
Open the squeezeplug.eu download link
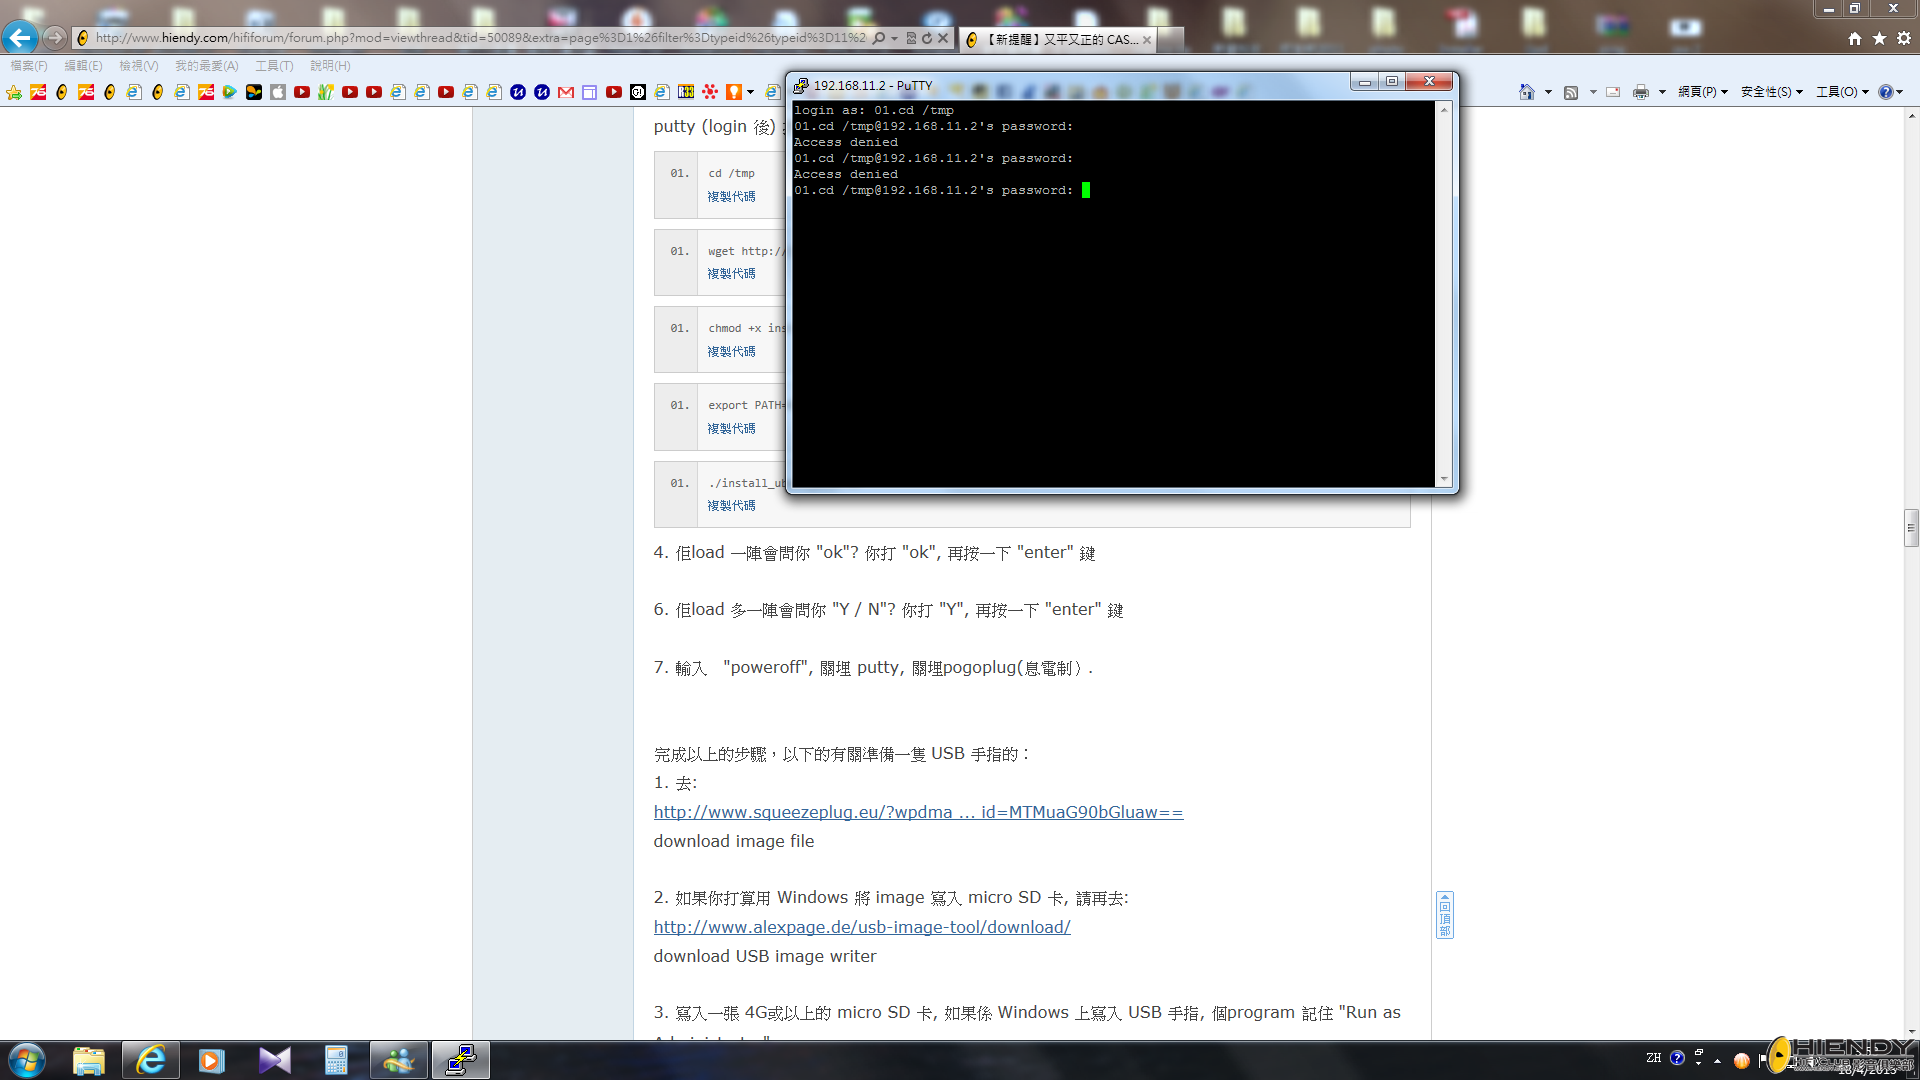(x=918, y=812)
